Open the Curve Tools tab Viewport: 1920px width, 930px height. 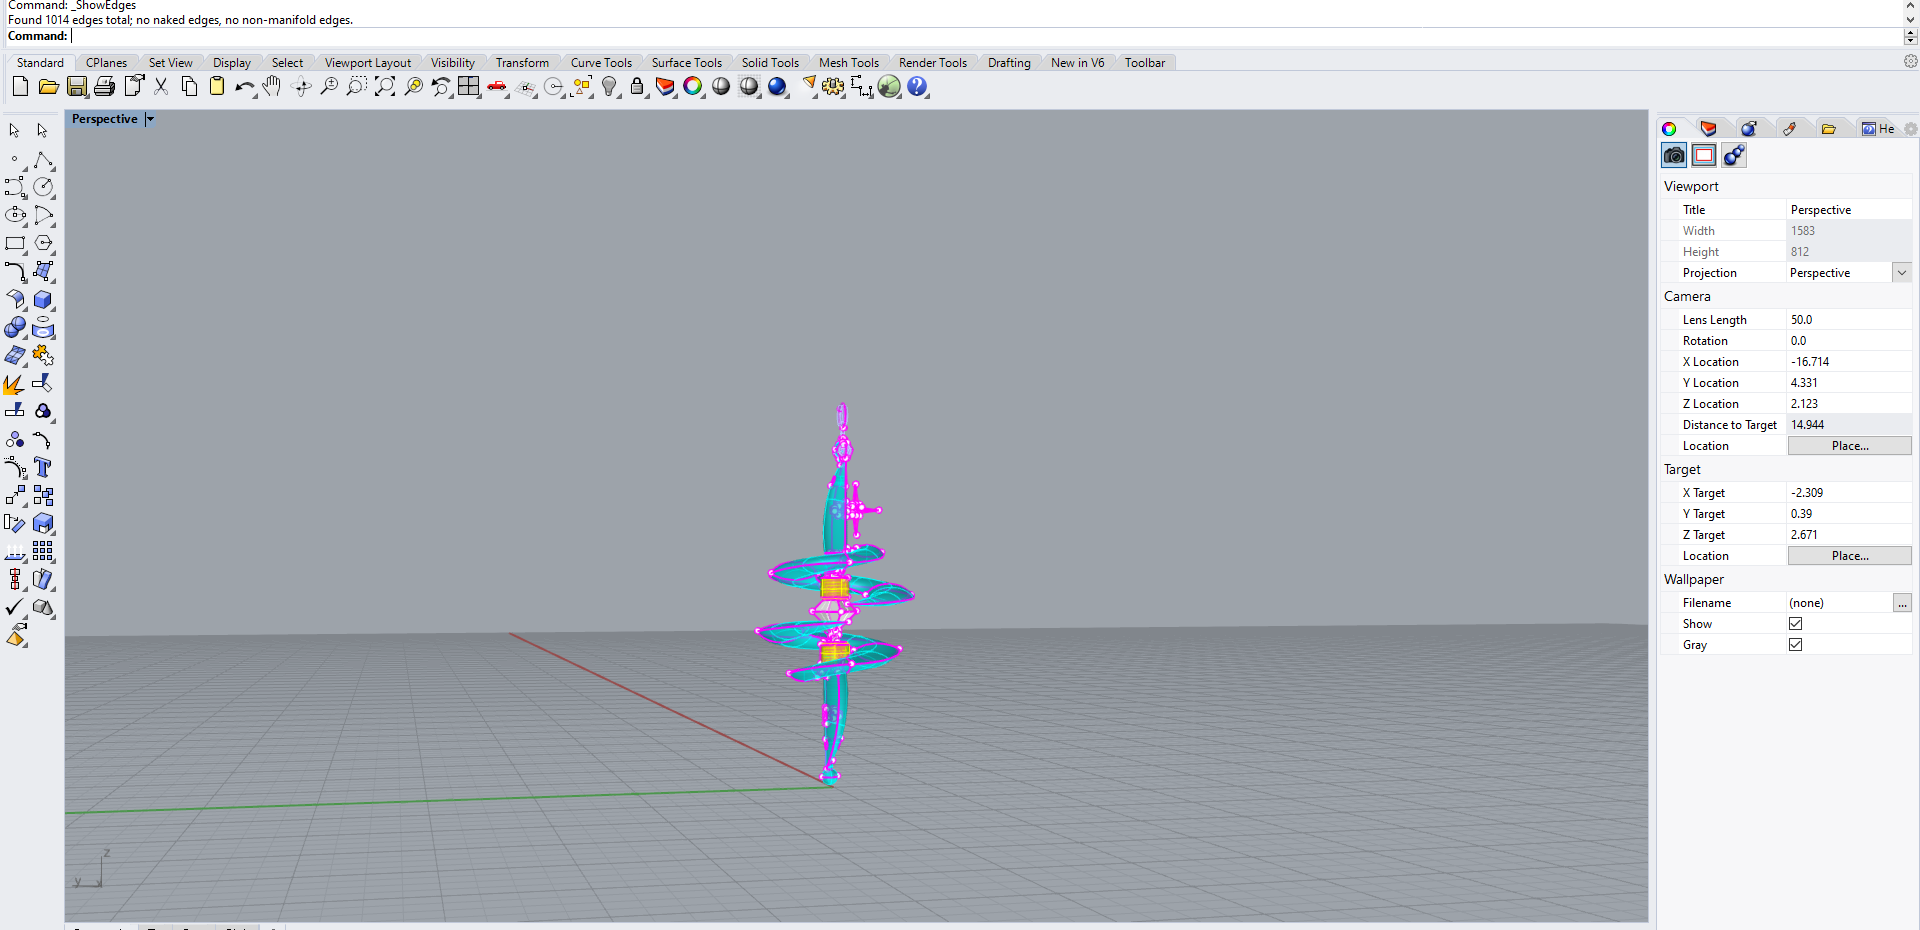602,63
